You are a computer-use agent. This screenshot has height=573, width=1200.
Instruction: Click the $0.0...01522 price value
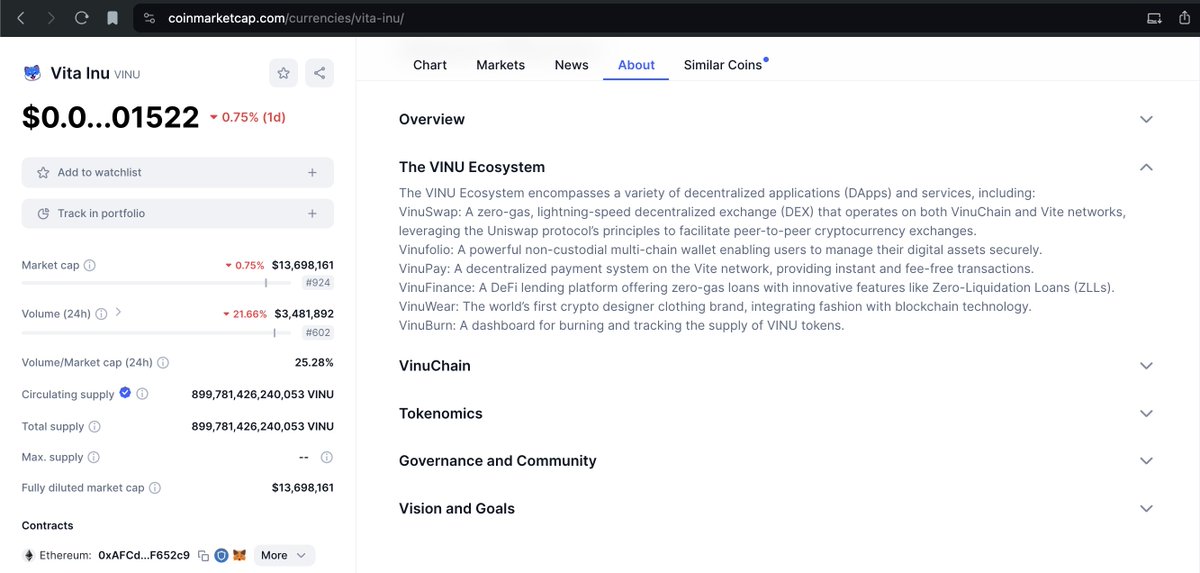[x=111, y=118]
